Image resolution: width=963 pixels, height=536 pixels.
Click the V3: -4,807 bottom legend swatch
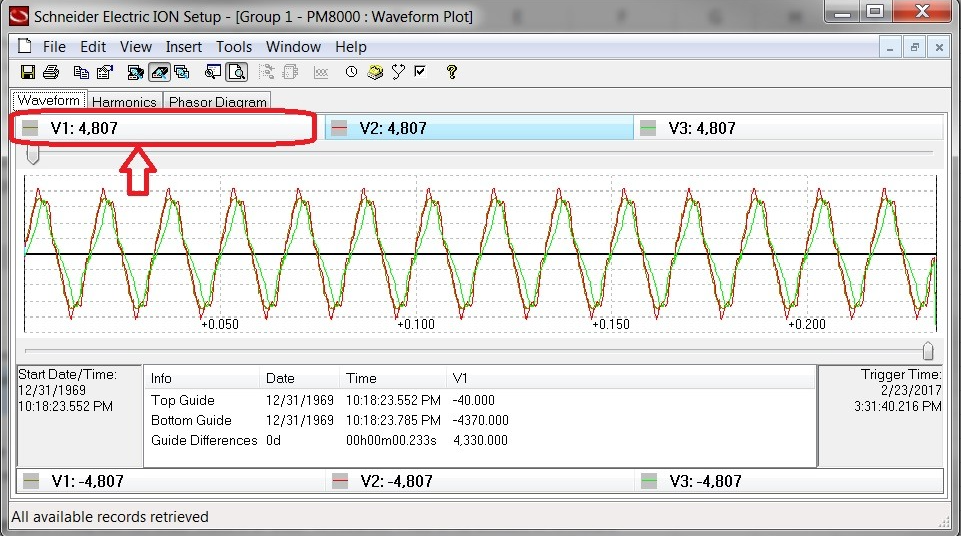point(649,481)
